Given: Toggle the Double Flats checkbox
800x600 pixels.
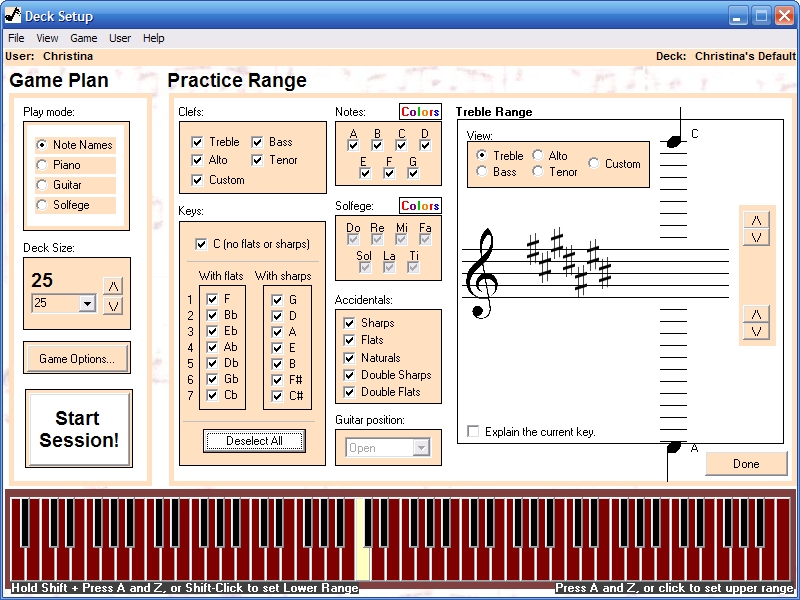Looking at the screenshot, I should coord(349,392).
